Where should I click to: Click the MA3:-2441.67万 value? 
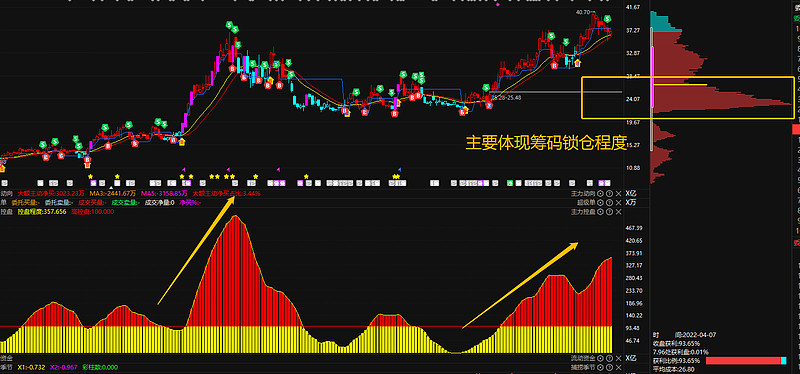click(x=113, y=194)
